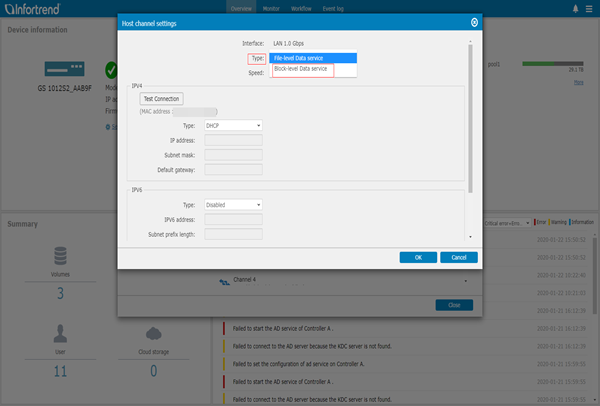Click the Test Connection button
This screenshot has width=600, height=406.
coord(162,100)
